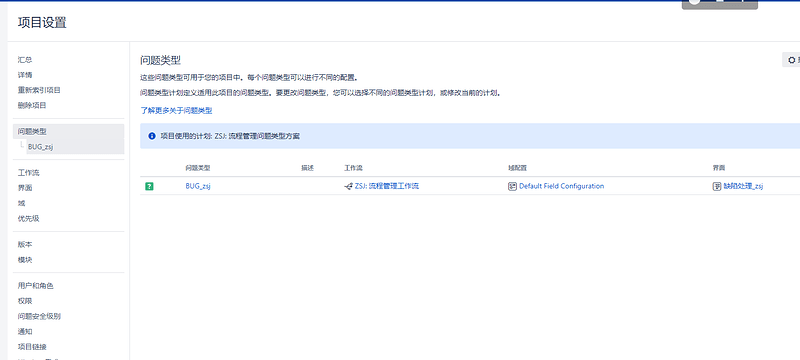Open 版本 in the sidebar
This screenshot has width=800, height=360.
click(25, 244)
